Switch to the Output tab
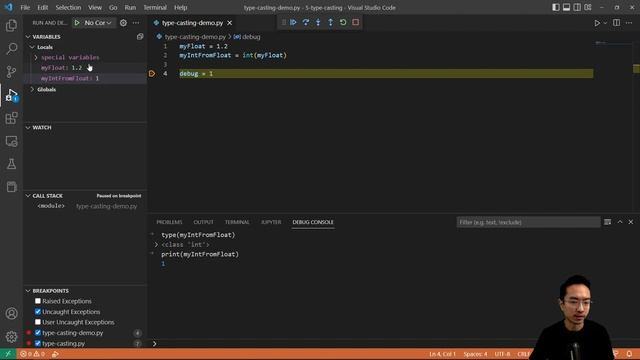 [203, 222]
